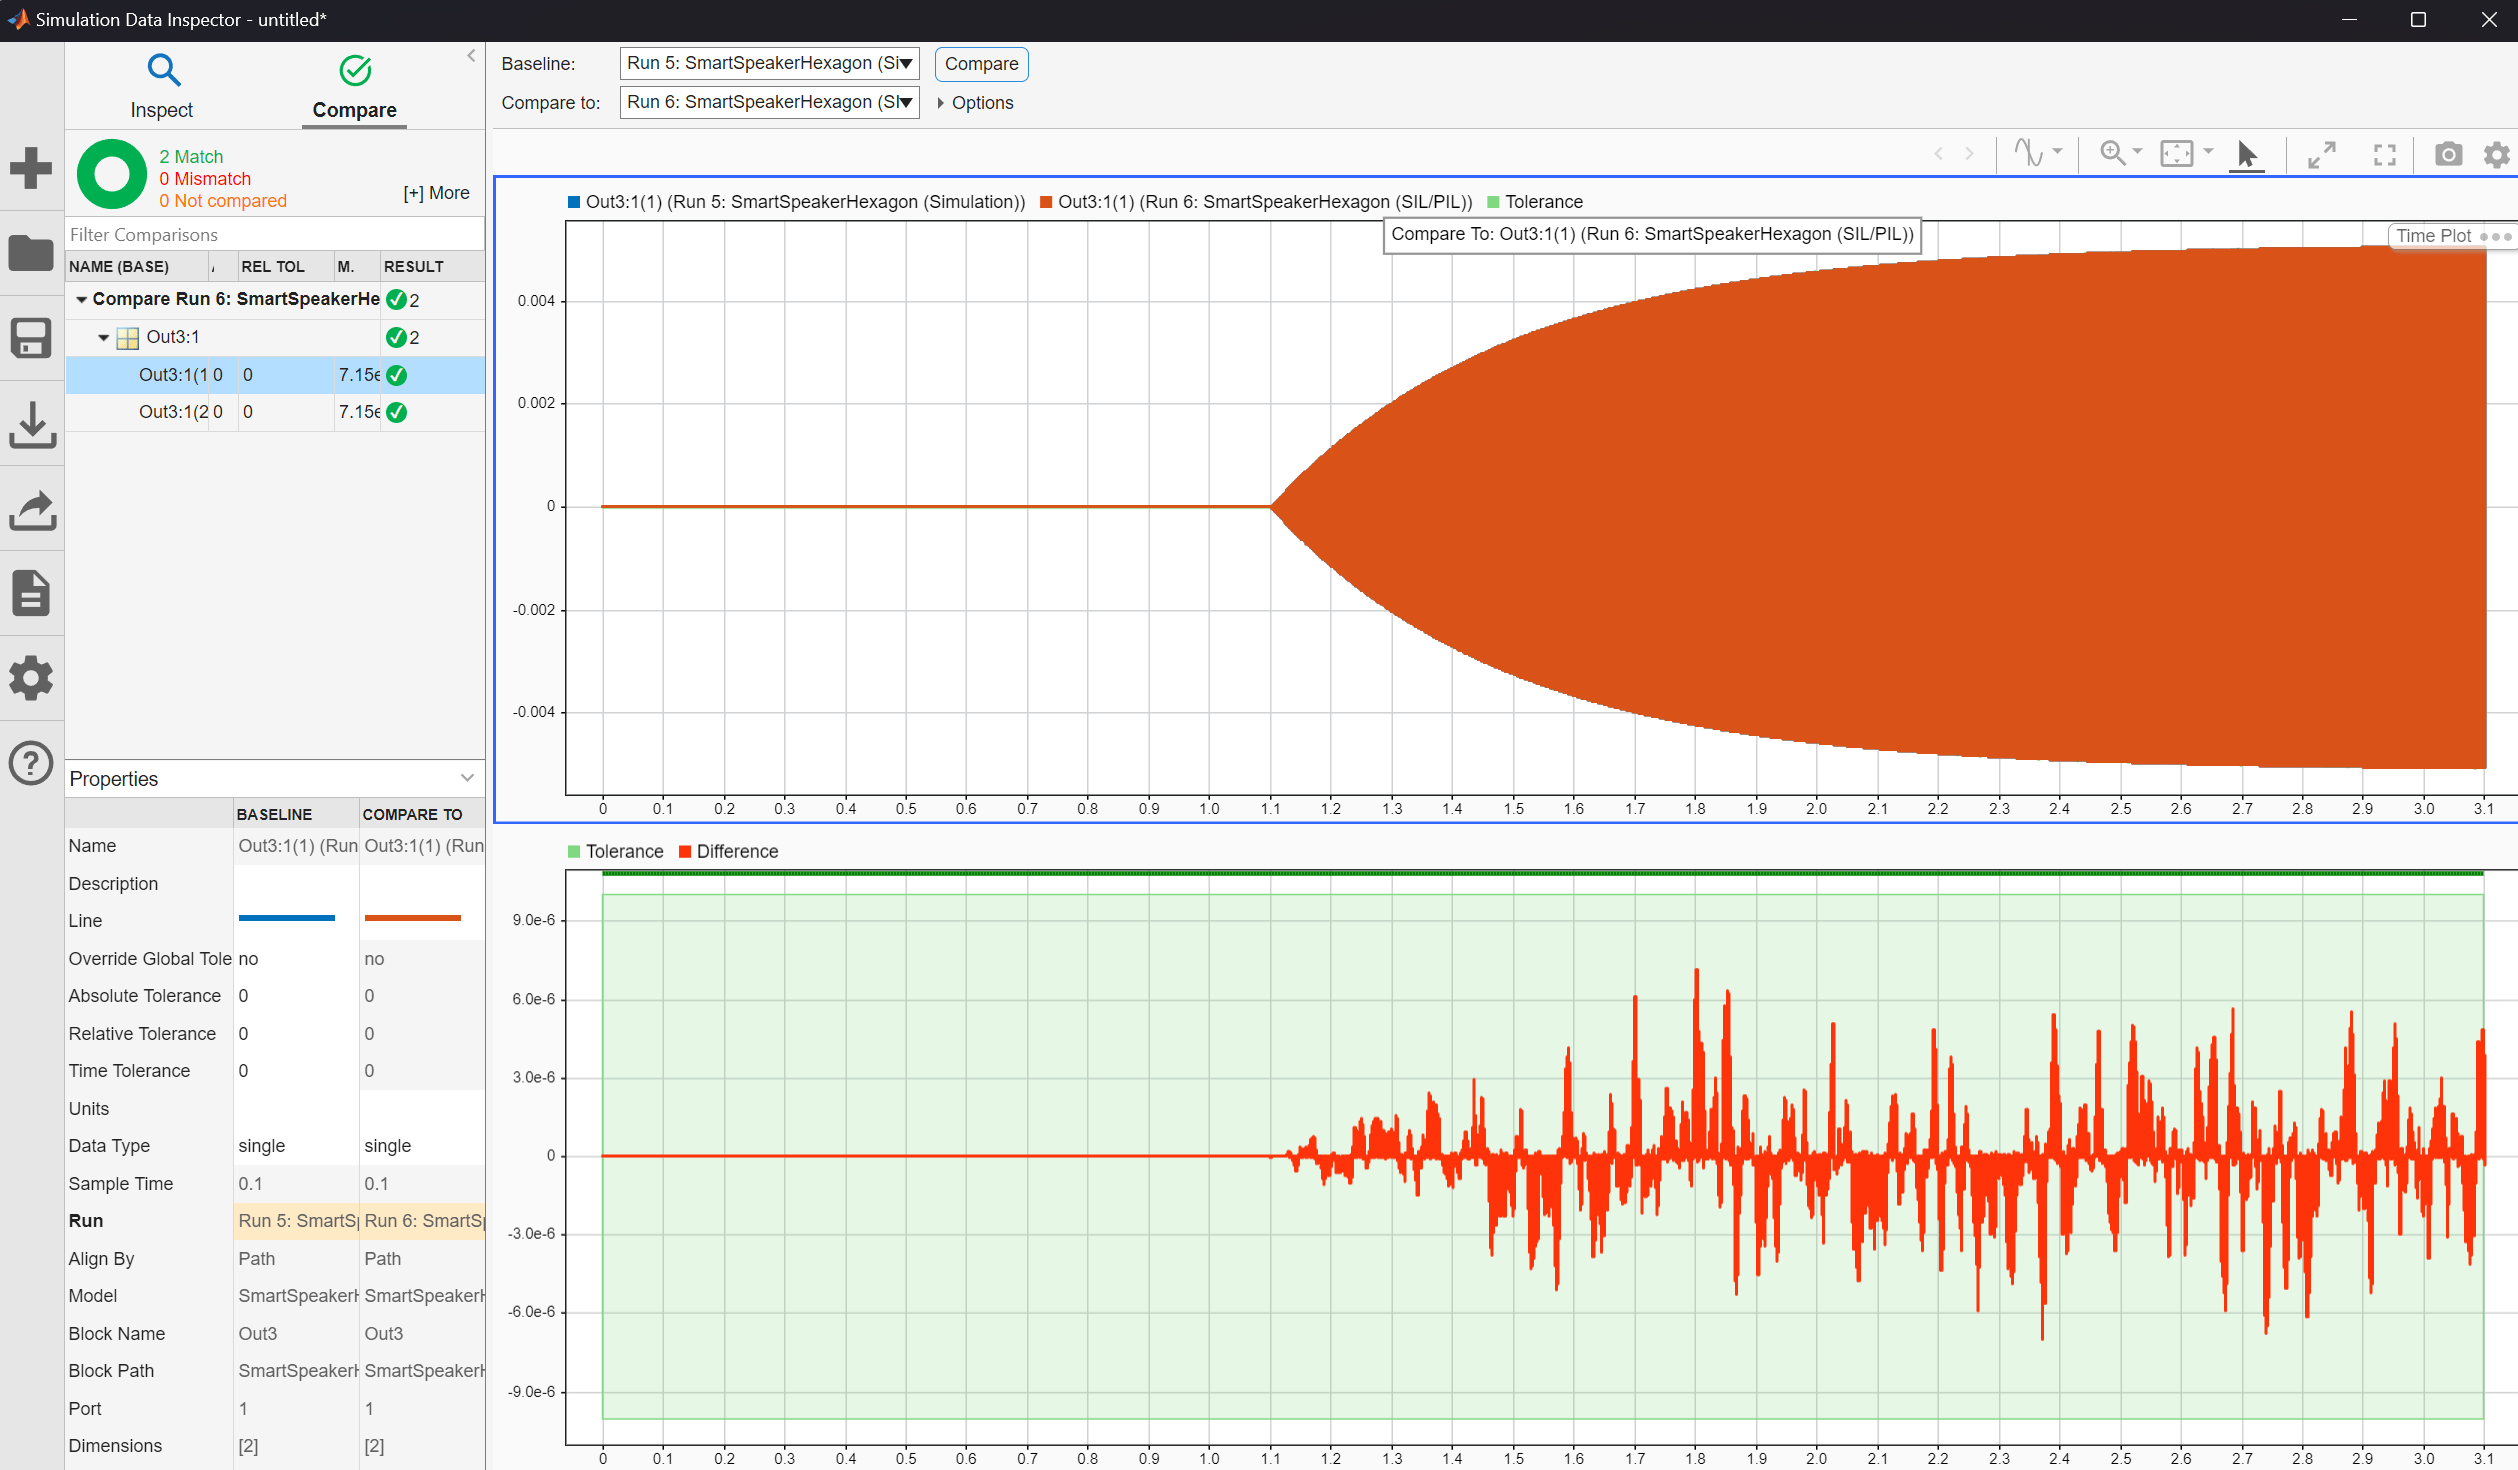The width and height of the screenshot is (2518, 1470).
Task: Click the blue Baseline line color swatch
Action: pyautogui.click(x=286, y=918)
